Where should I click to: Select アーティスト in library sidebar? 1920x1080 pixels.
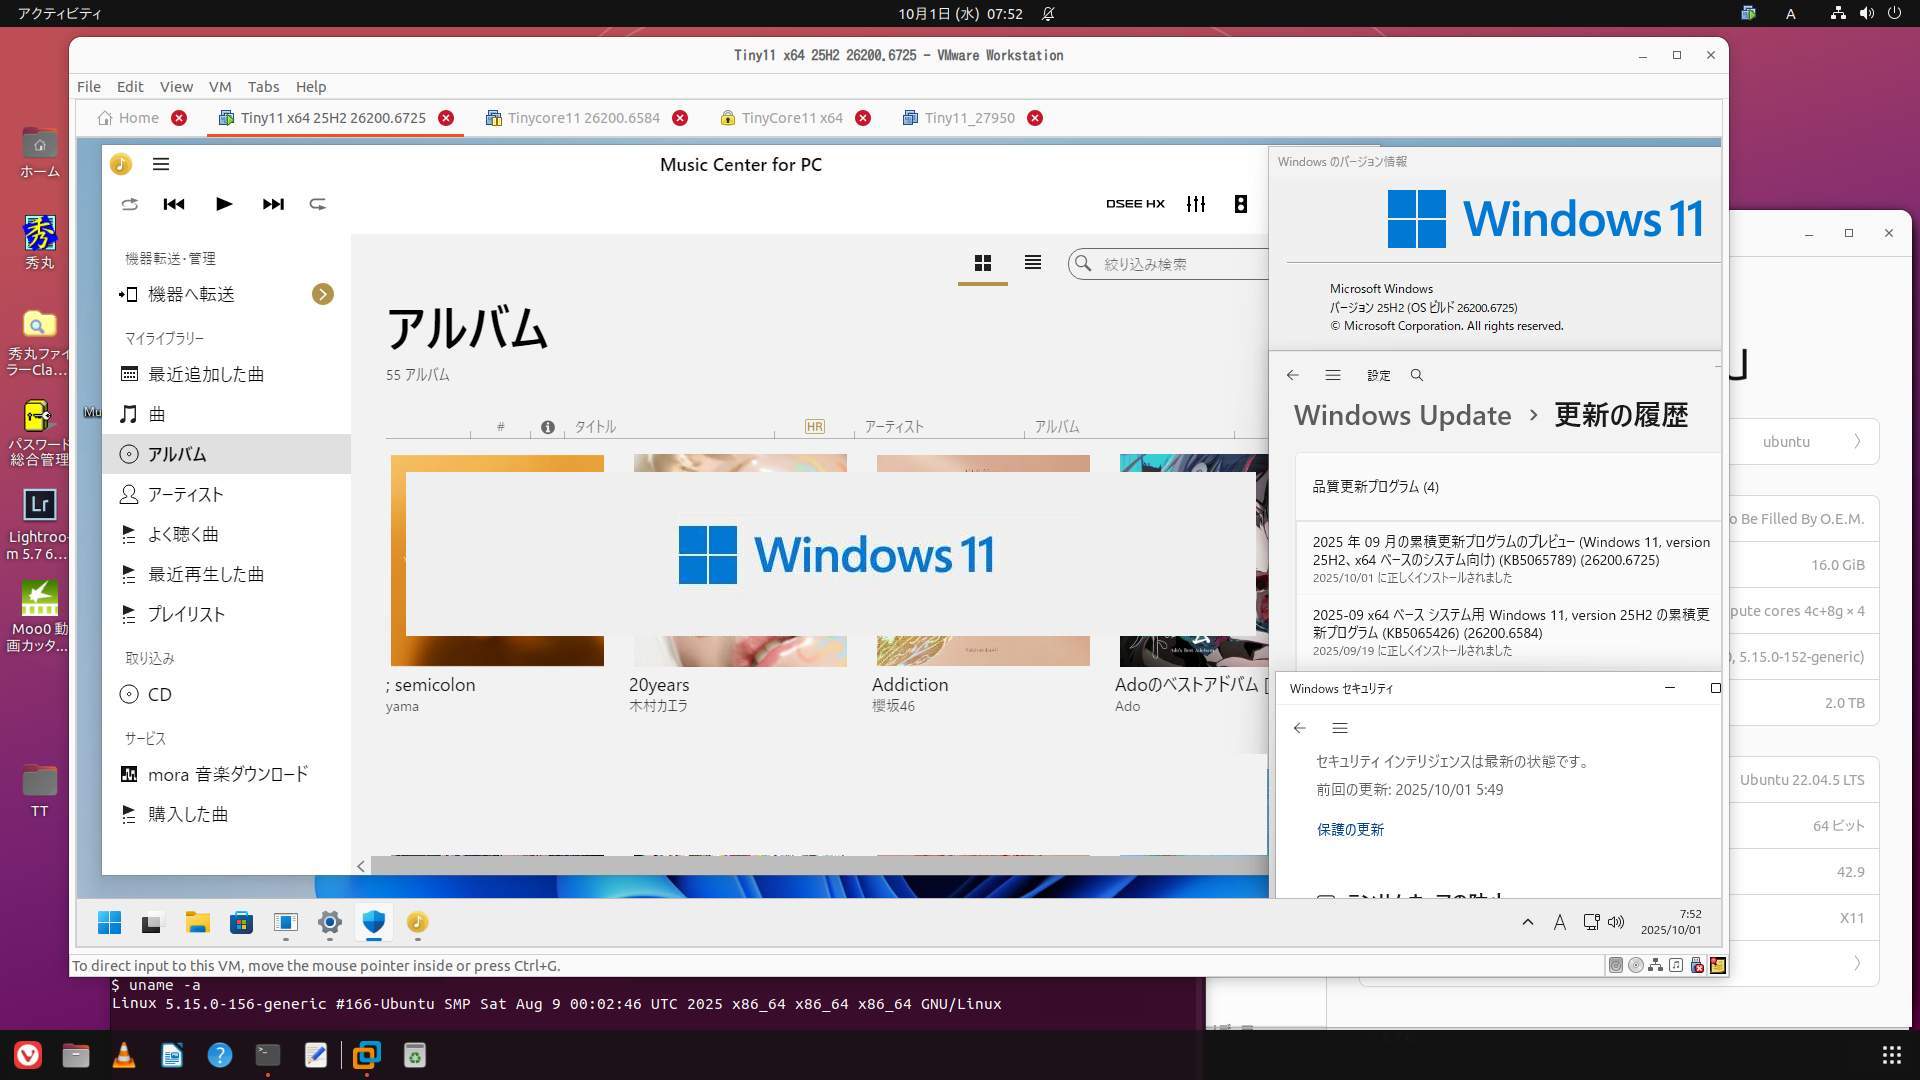185,494
